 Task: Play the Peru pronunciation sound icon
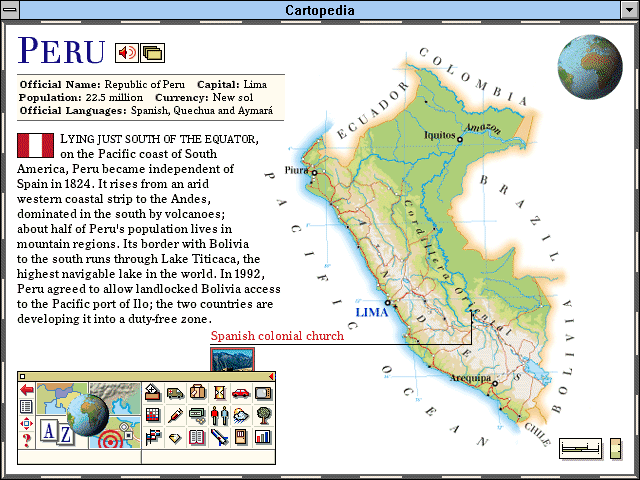[x=127, y=53]
